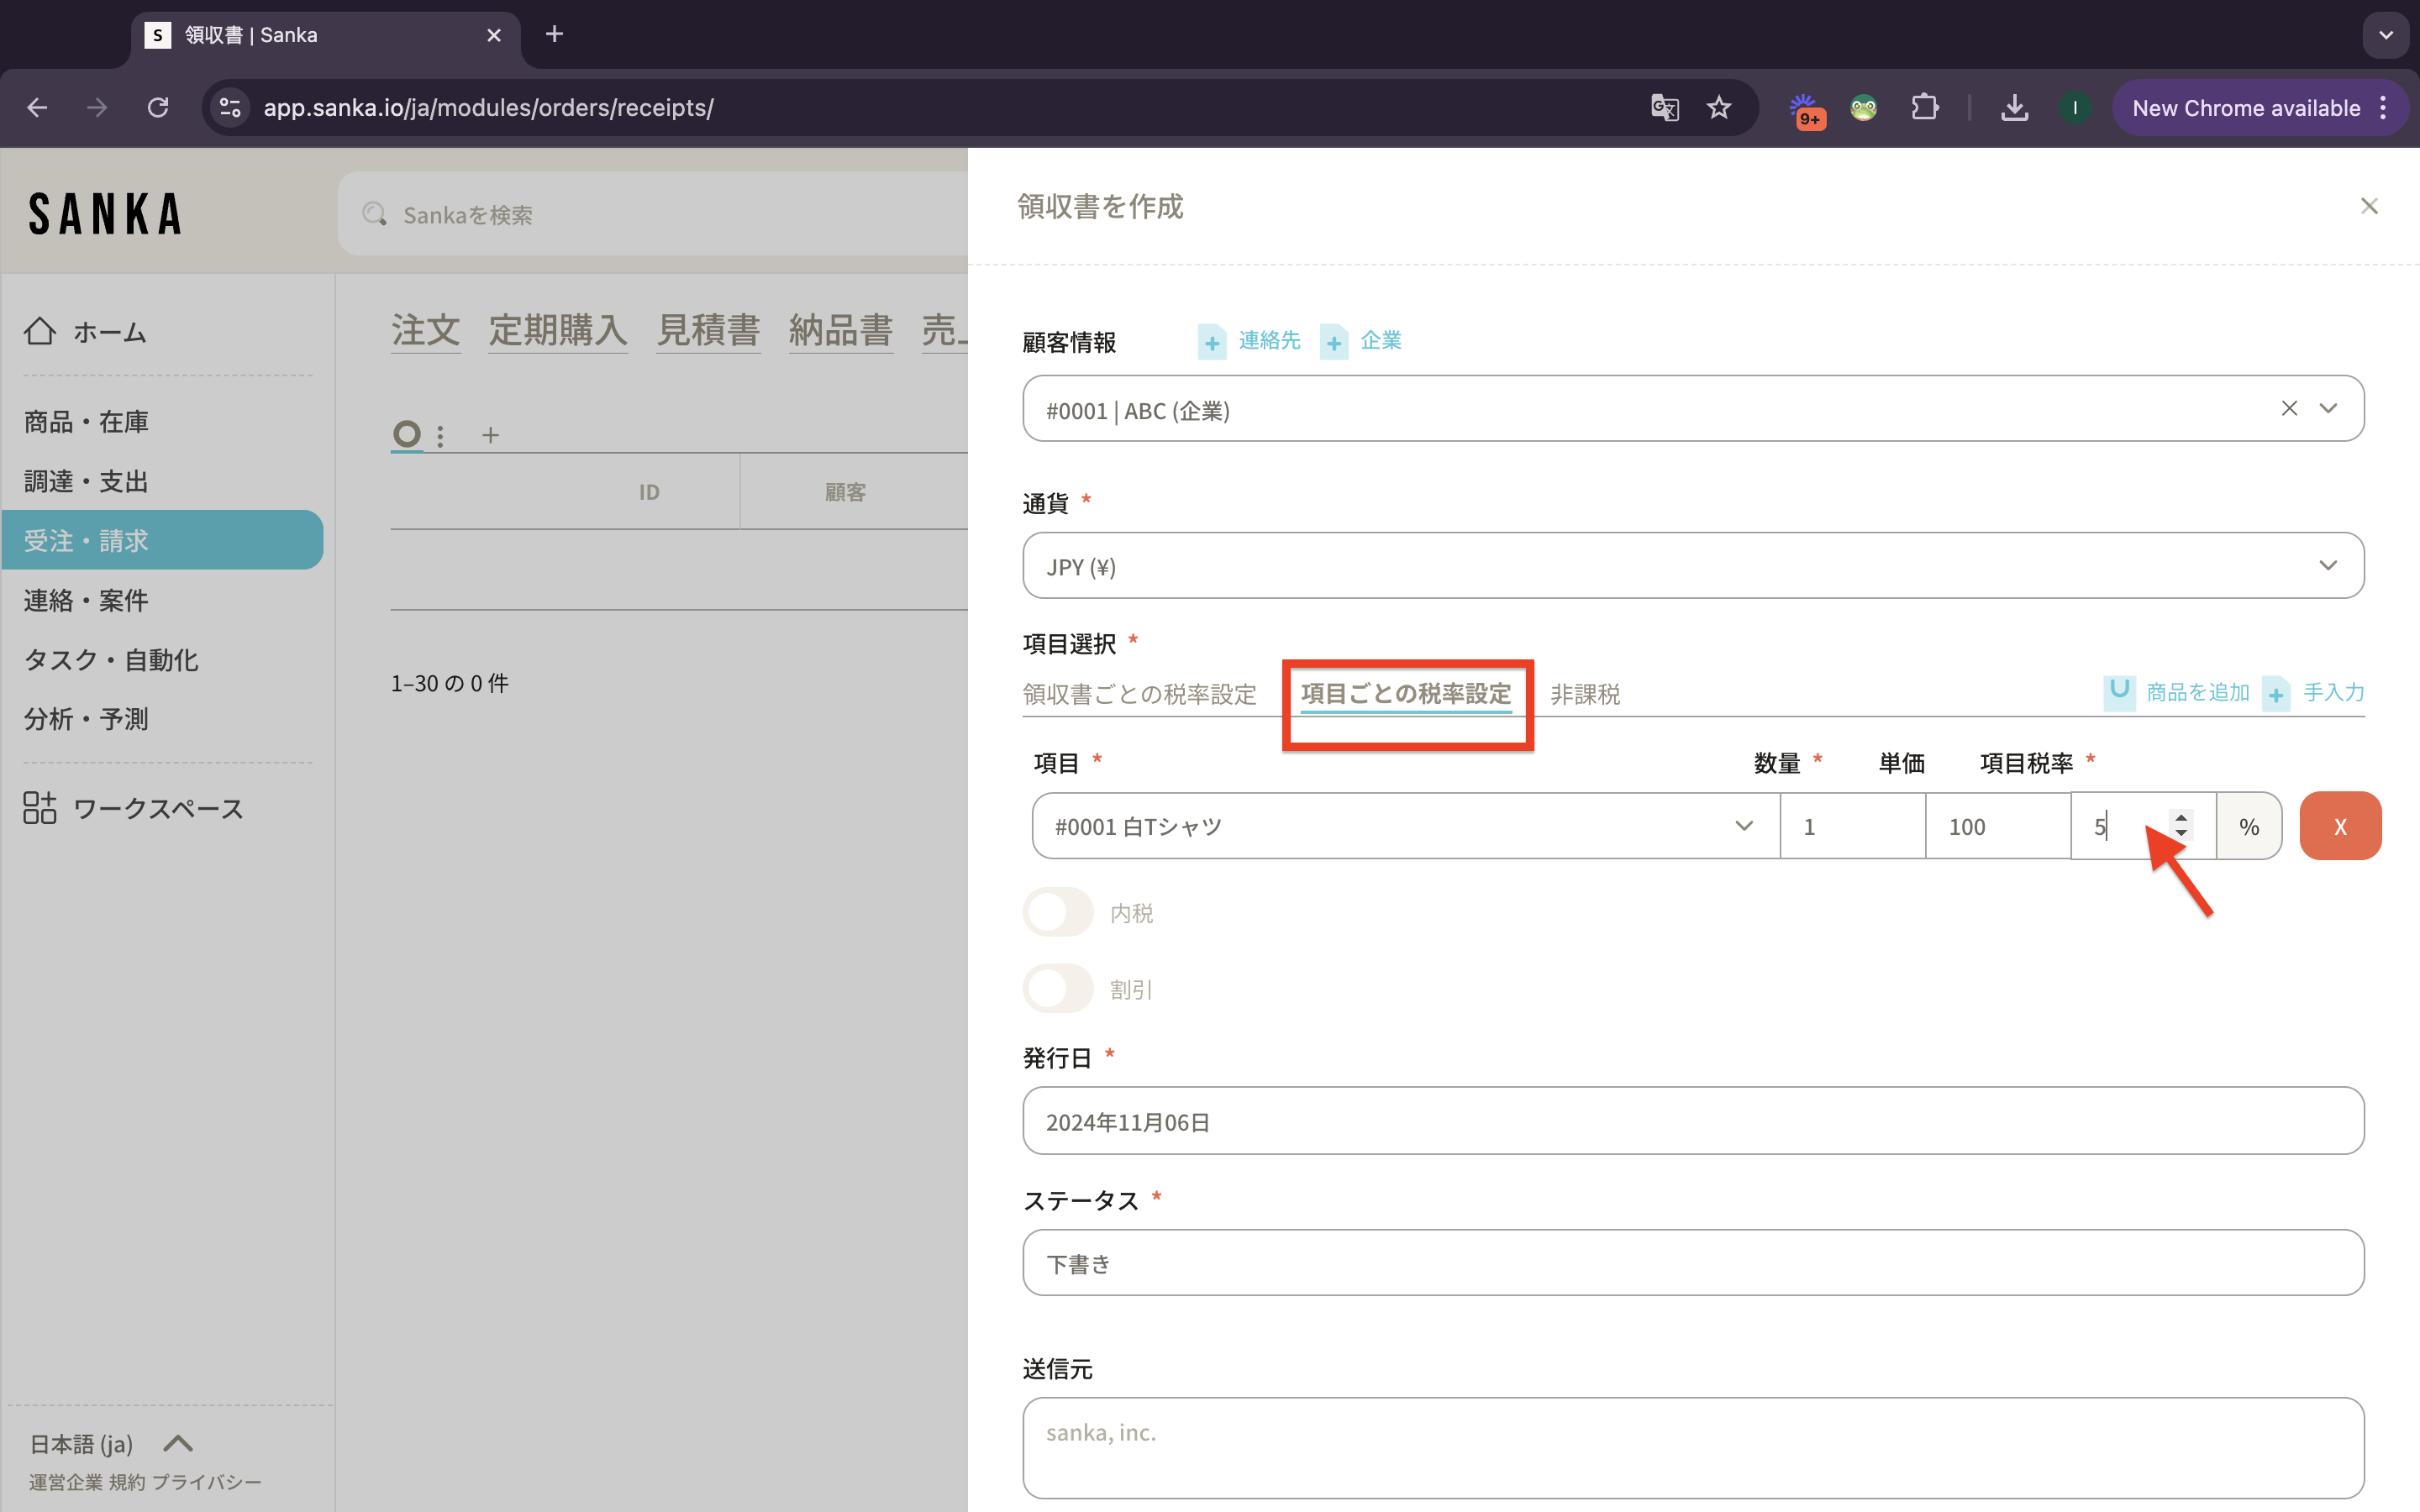Increase 項目税率 with stepper up arrow

pos(2181,817)
